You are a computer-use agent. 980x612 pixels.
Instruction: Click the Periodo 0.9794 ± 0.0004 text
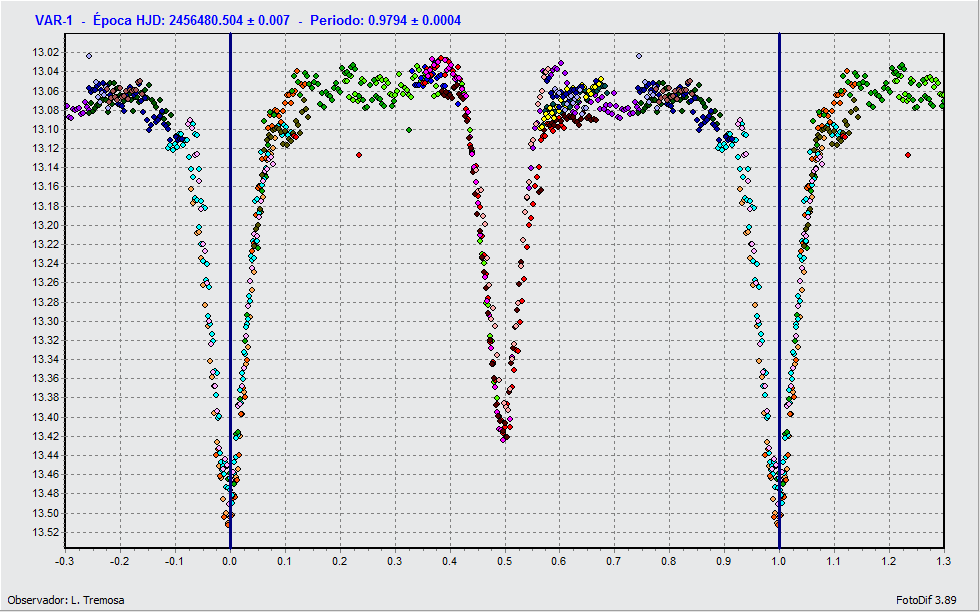[x=386, y=20]
